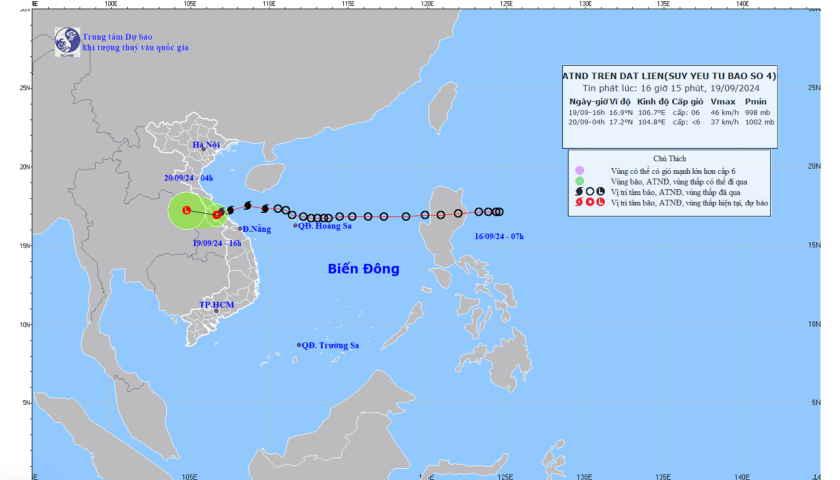Click the QĐ. Hoàng Sa location dot

(x=295, y=226)
